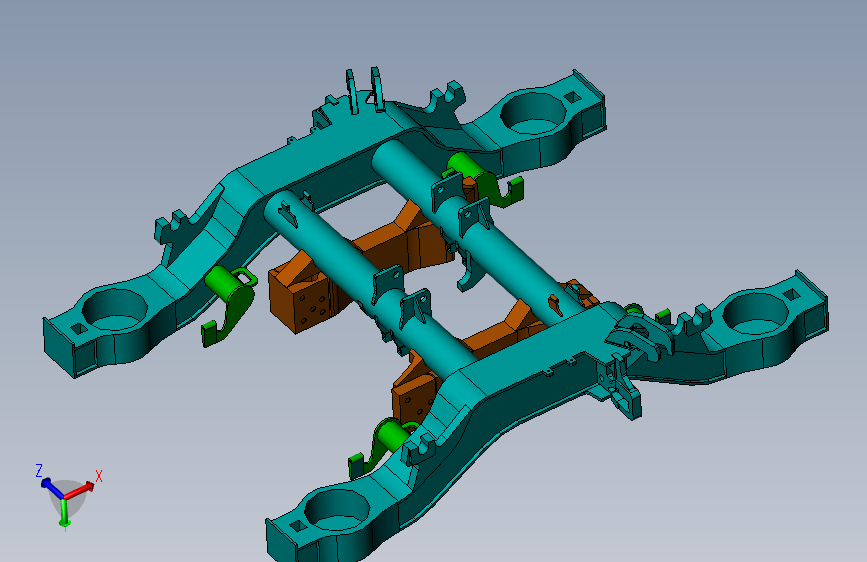
Task: Click the gray sphere of the orientation triad
Action: tap(67, 498)
